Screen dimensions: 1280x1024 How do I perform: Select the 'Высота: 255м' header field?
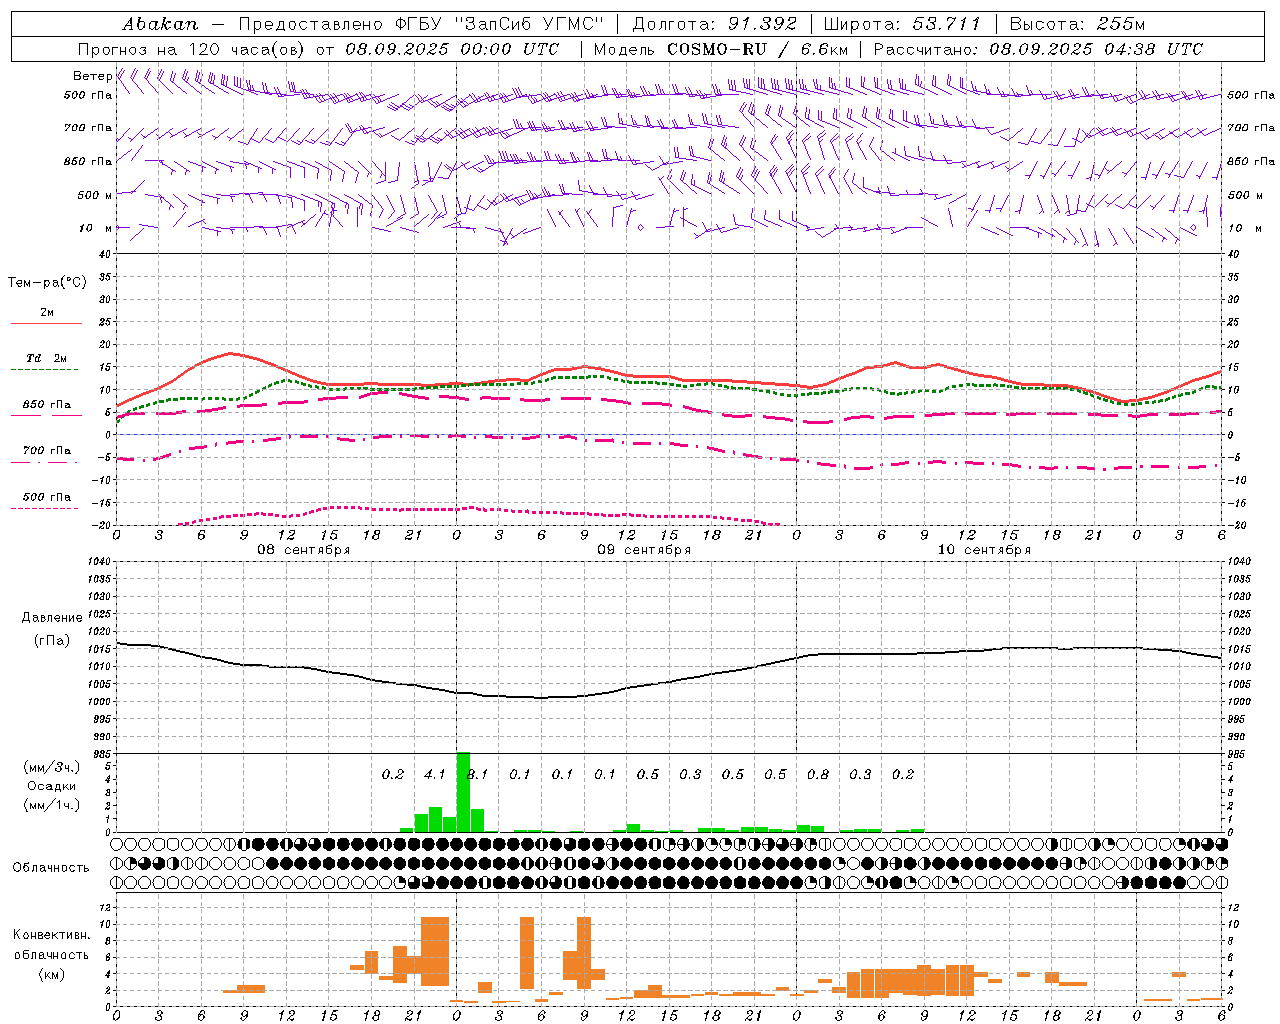pos(1077,24)
